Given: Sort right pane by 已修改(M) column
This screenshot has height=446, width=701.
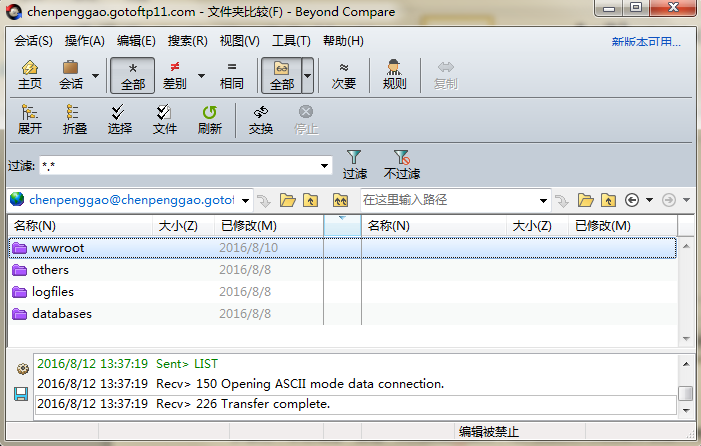Looking at the screenshot, I should pos(623,226).
